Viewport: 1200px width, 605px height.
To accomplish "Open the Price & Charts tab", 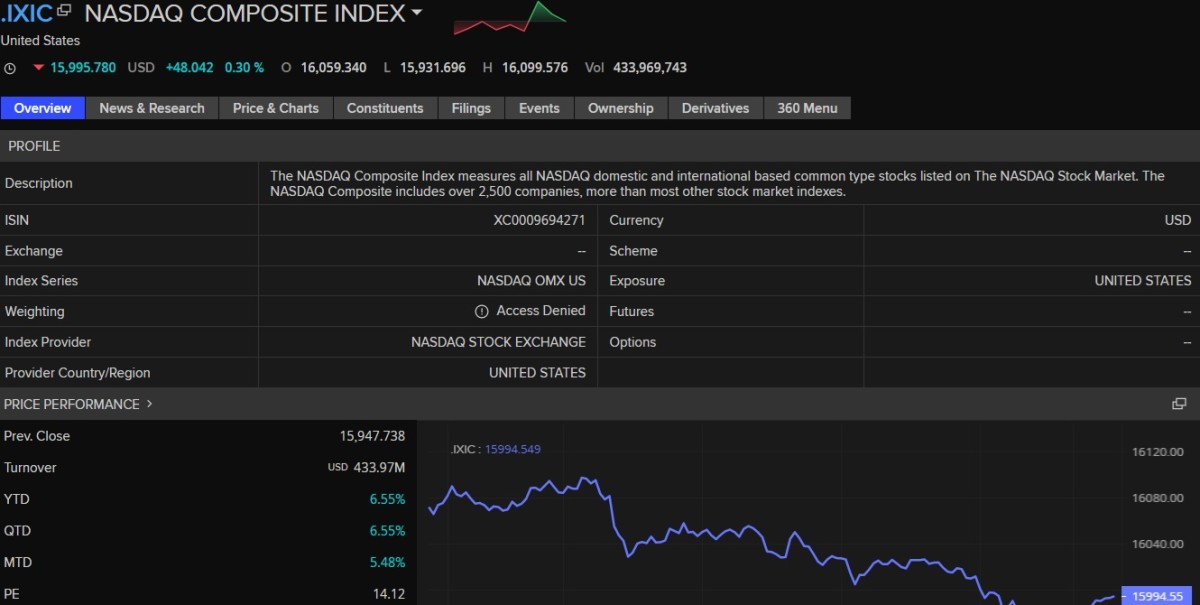I will (275, 108).
